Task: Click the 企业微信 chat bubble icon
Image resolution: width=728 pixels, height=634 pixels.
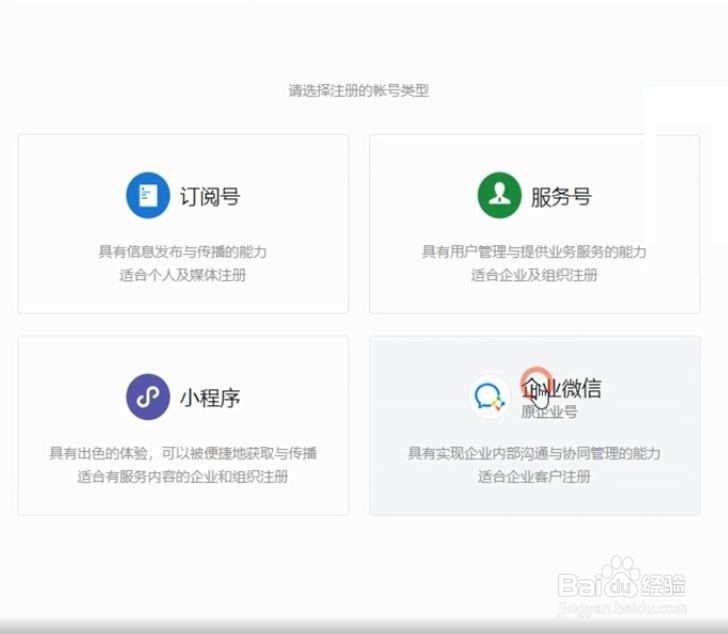Action: pos(490,397)
